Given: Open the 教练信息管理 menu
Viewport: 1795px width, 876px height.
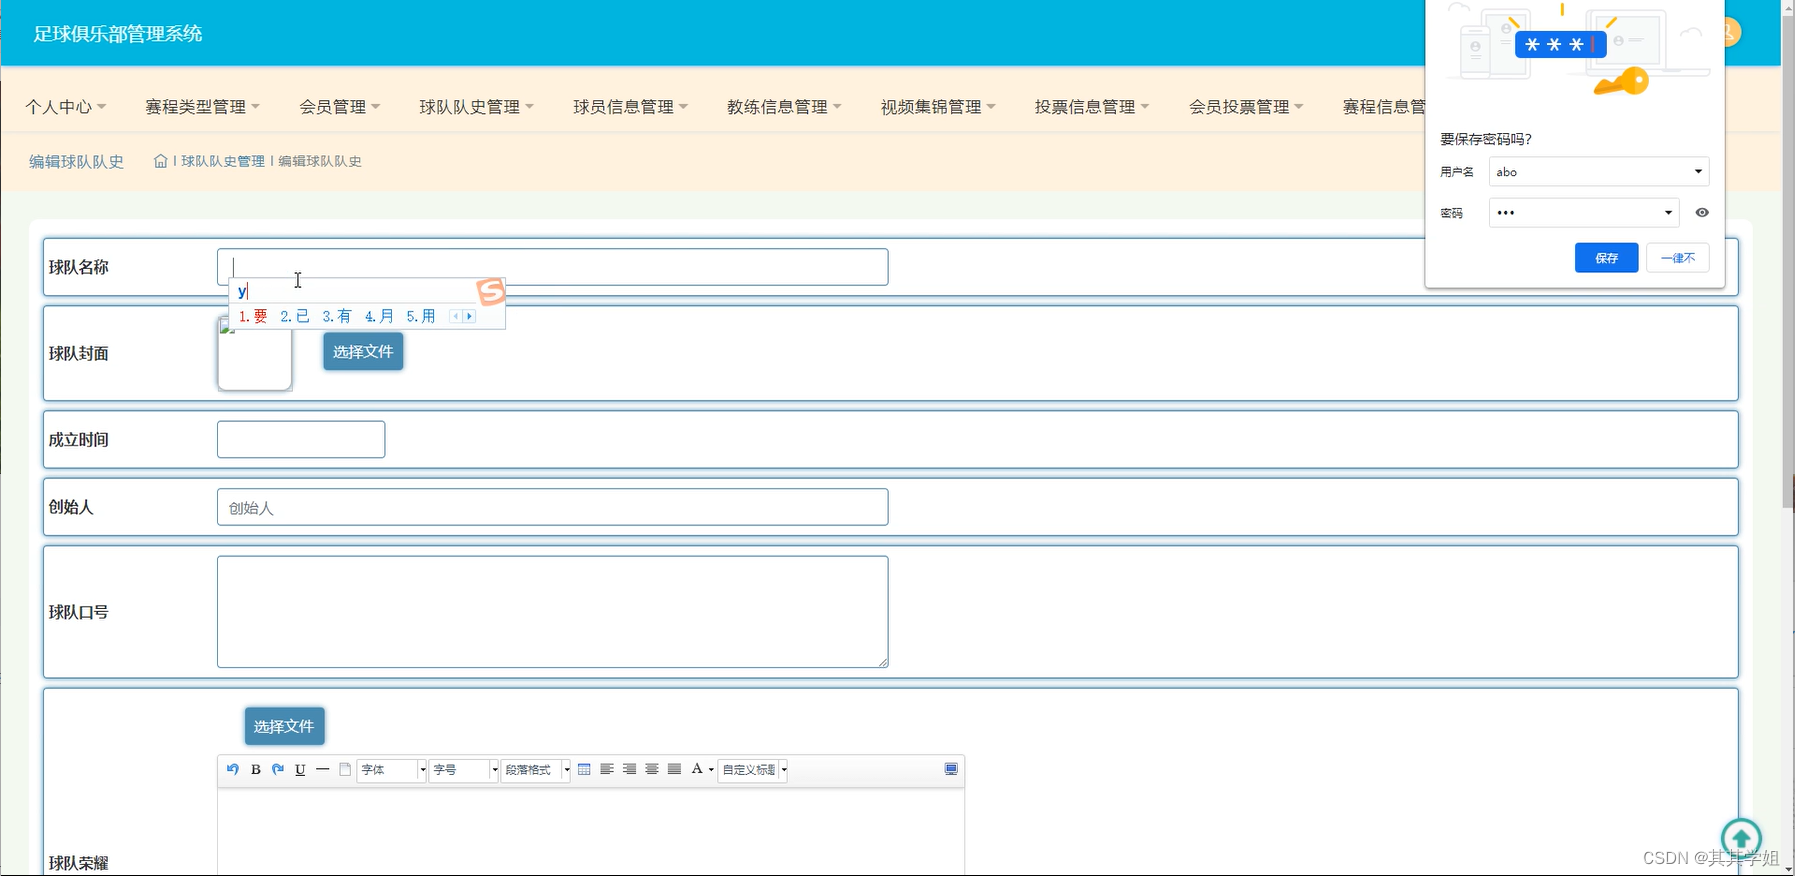Looking at the screenshot, I should pos(785,106).
